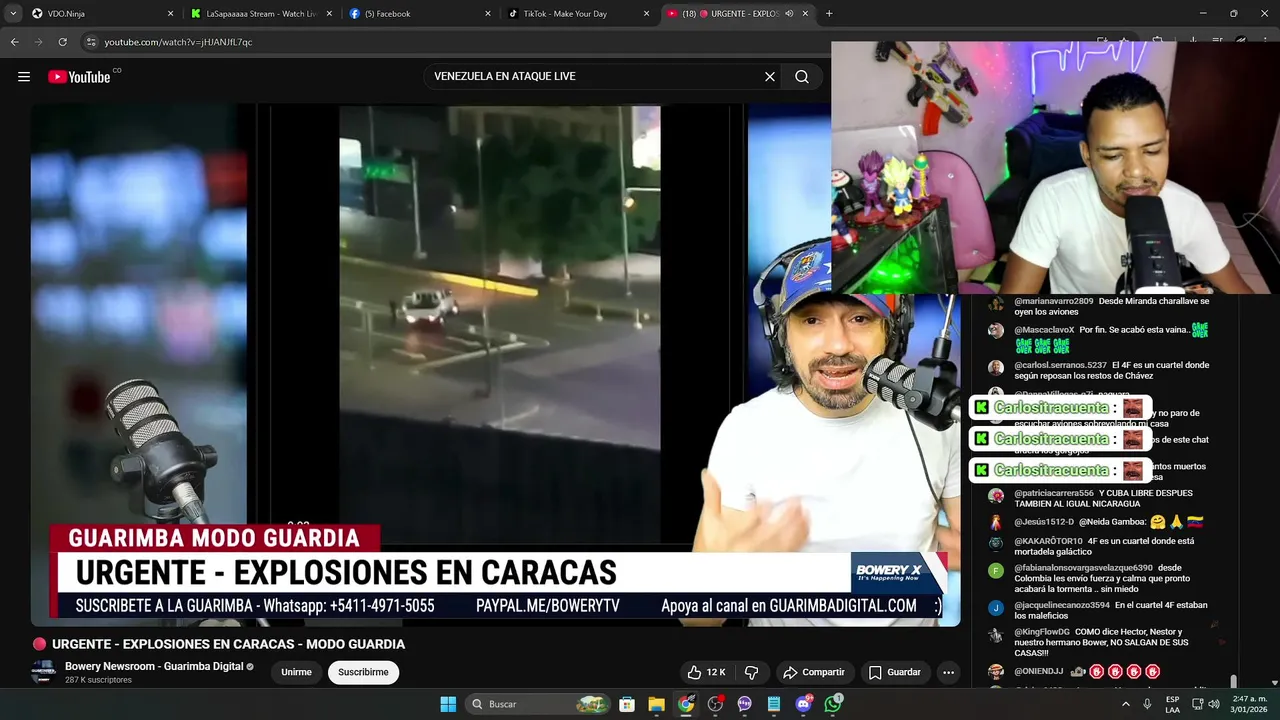Dislike the video with thumbs down
Viewport: 1280px width, 720px height.
(x=752, y=672)
